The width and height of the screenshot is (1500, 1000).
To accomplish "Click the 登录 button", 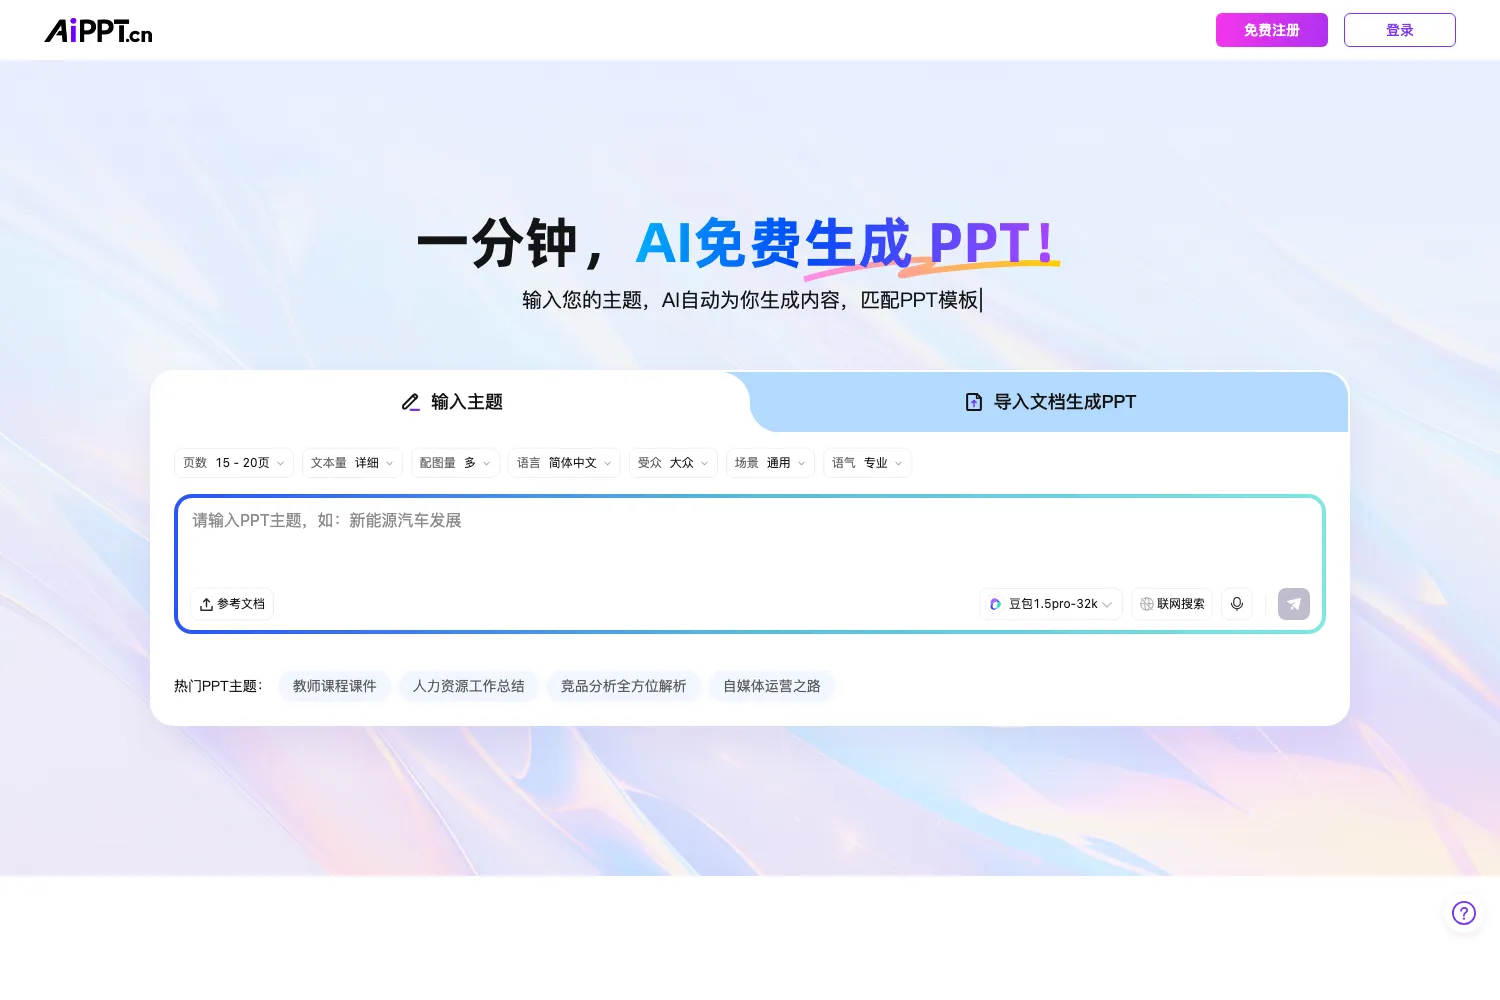I will point(1400,30).
